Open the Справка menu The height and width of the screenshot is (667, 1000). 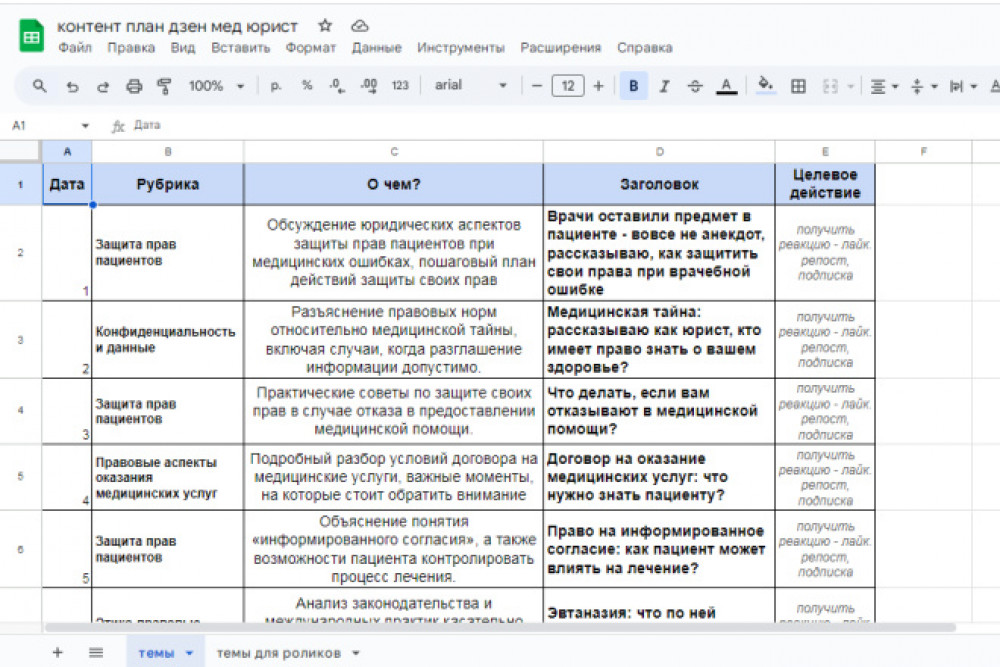click(644, 48)
